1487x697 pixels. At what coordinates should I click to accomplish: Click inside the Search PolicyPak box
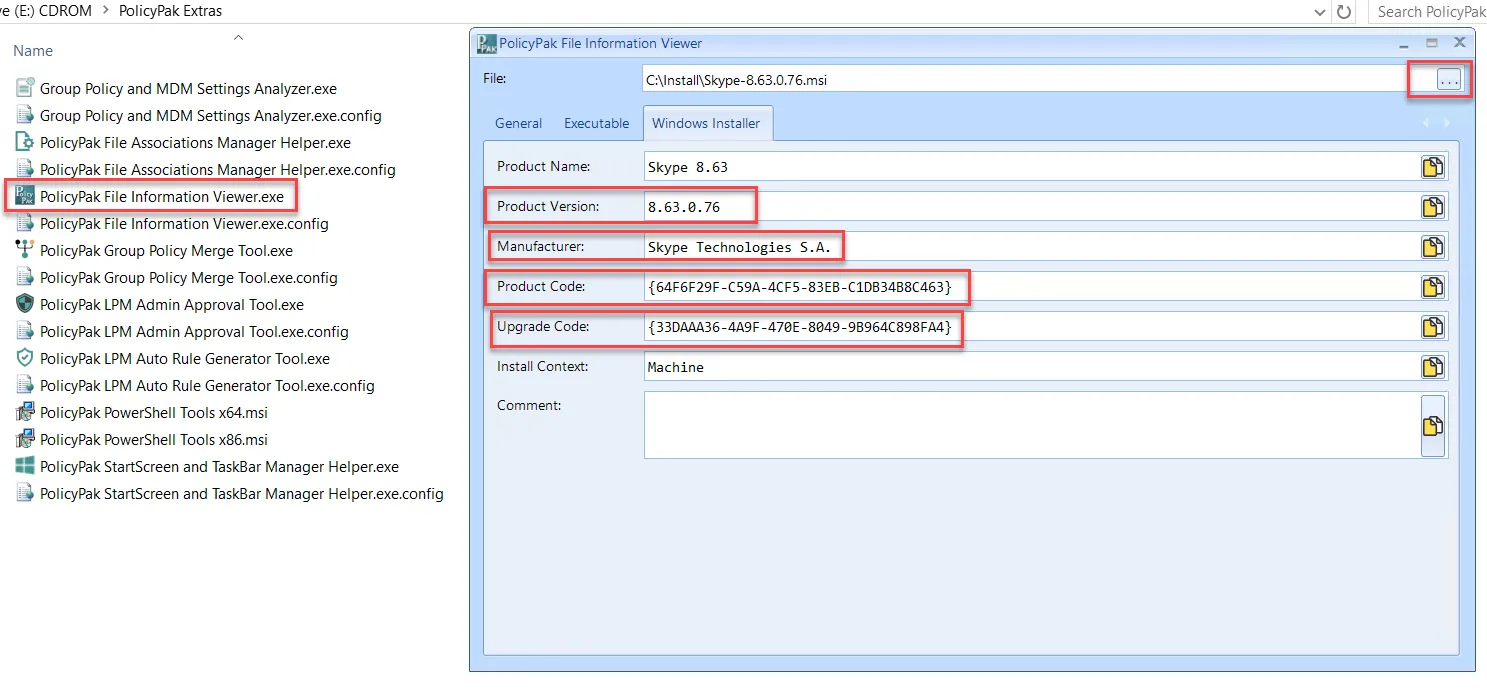1428,12
